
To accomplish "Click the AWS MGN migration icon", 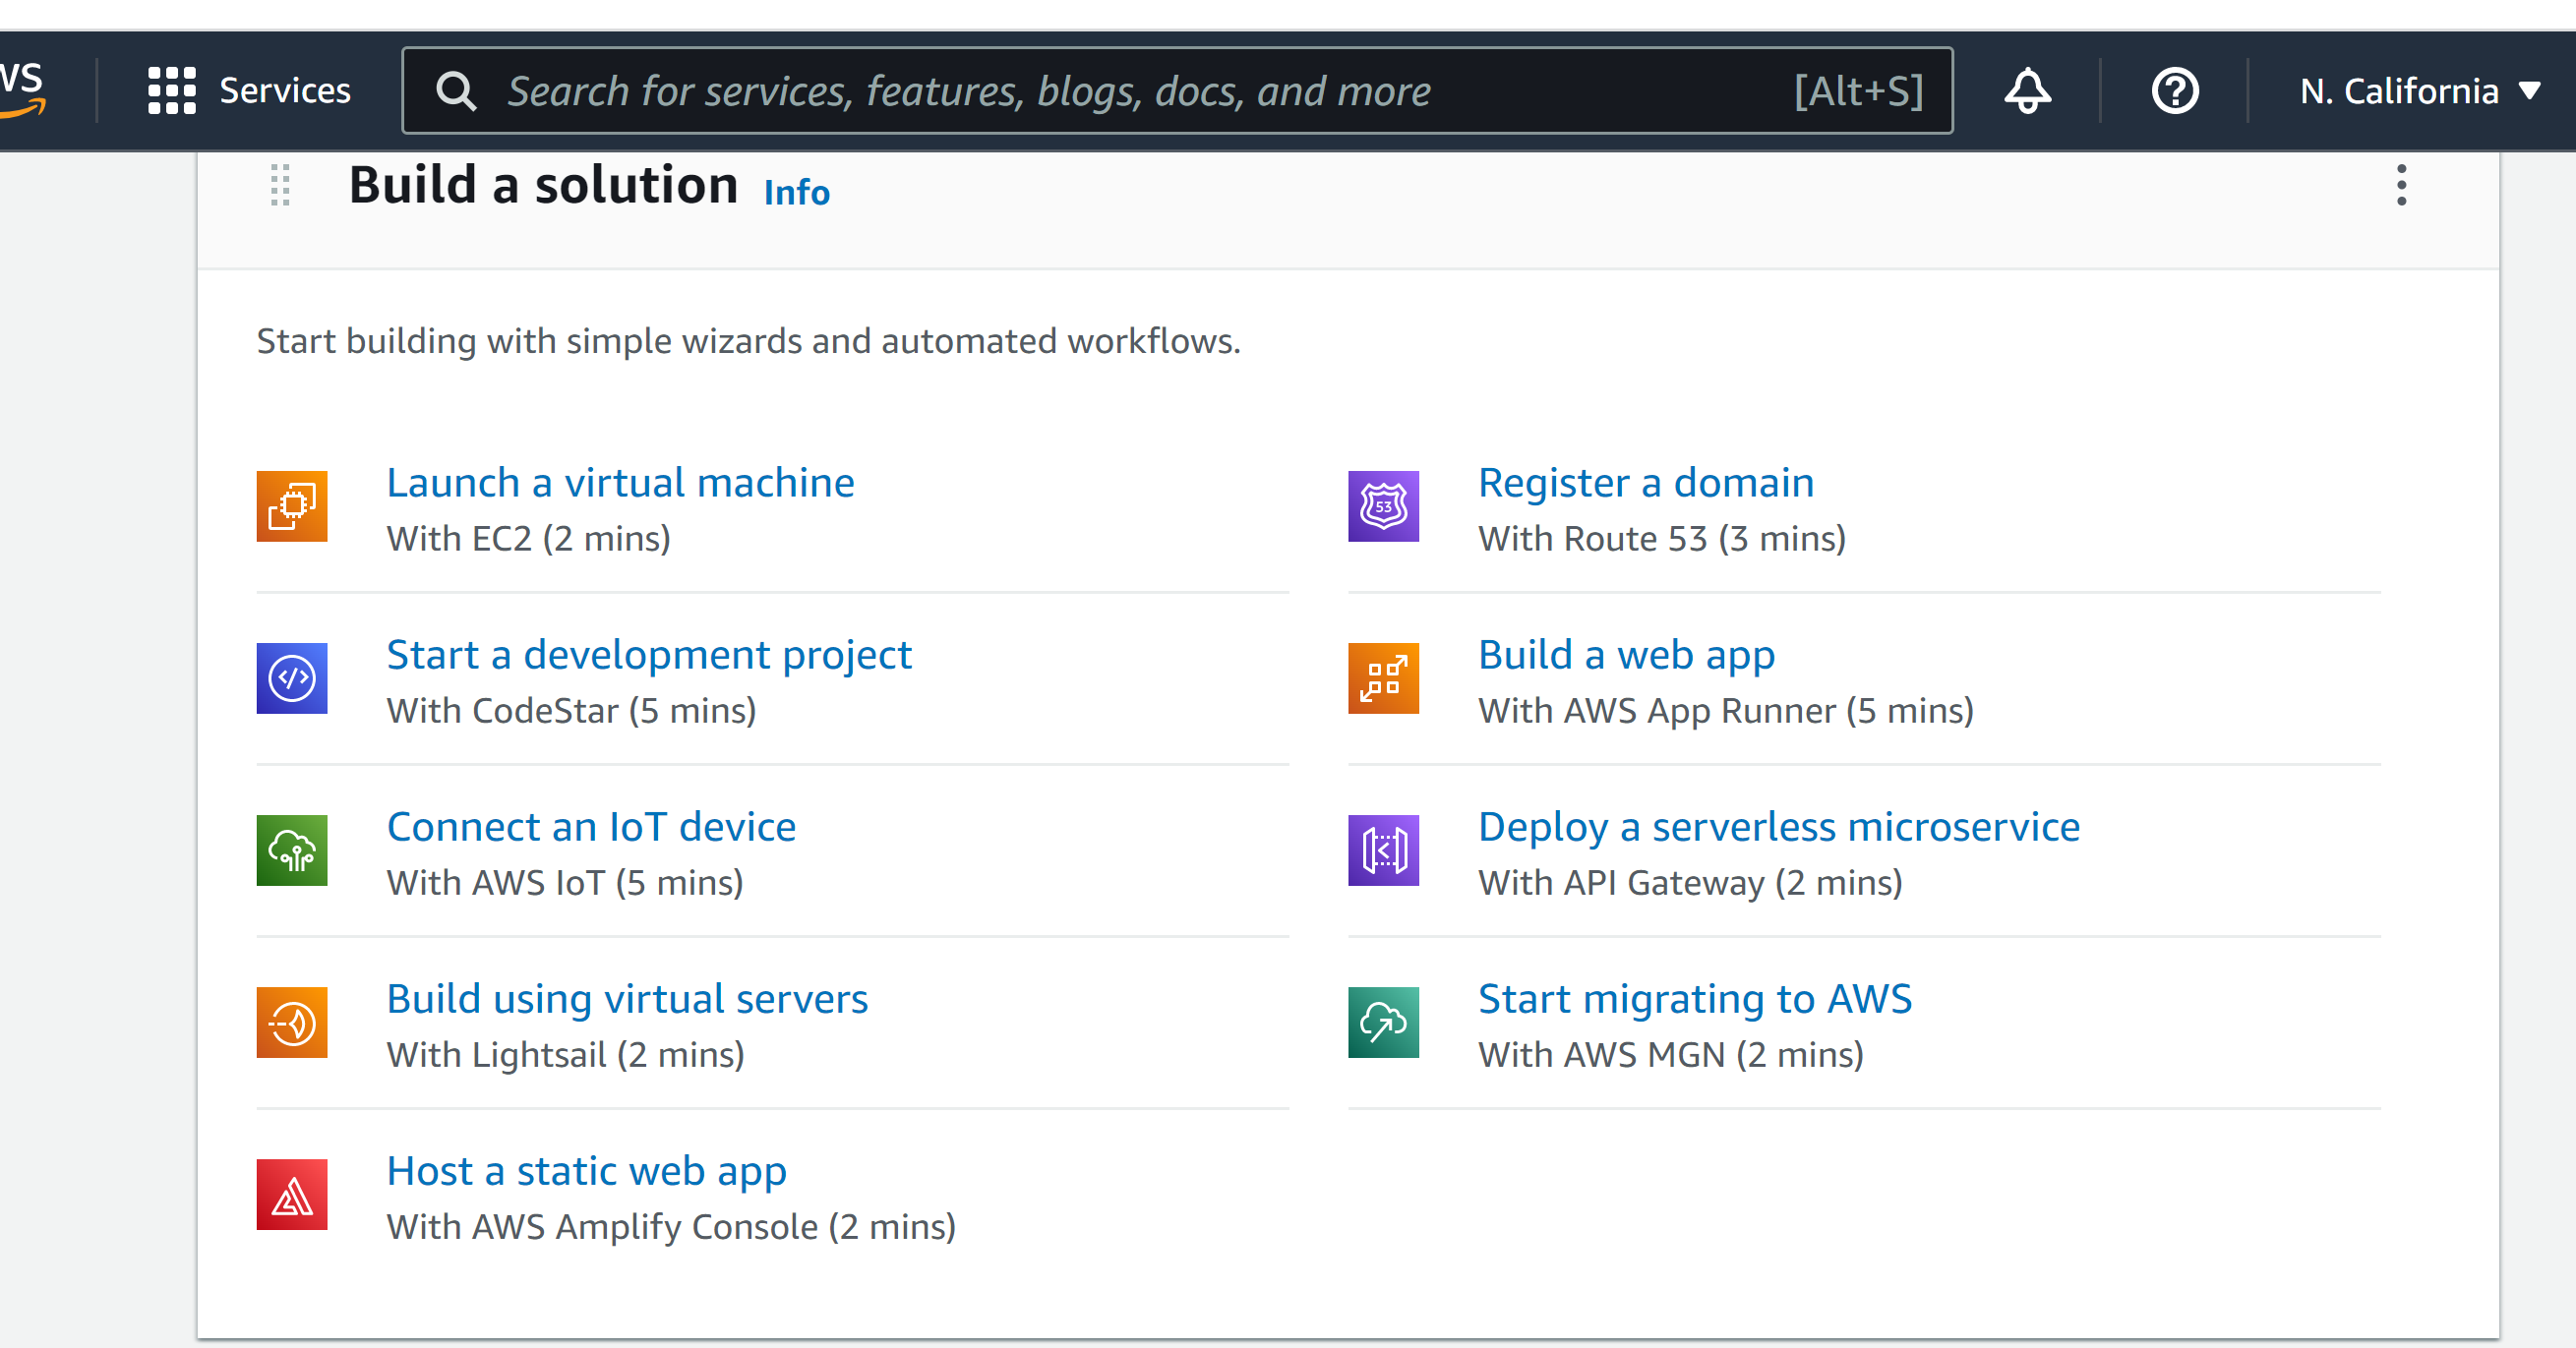I will [x=1383, y=1022].
